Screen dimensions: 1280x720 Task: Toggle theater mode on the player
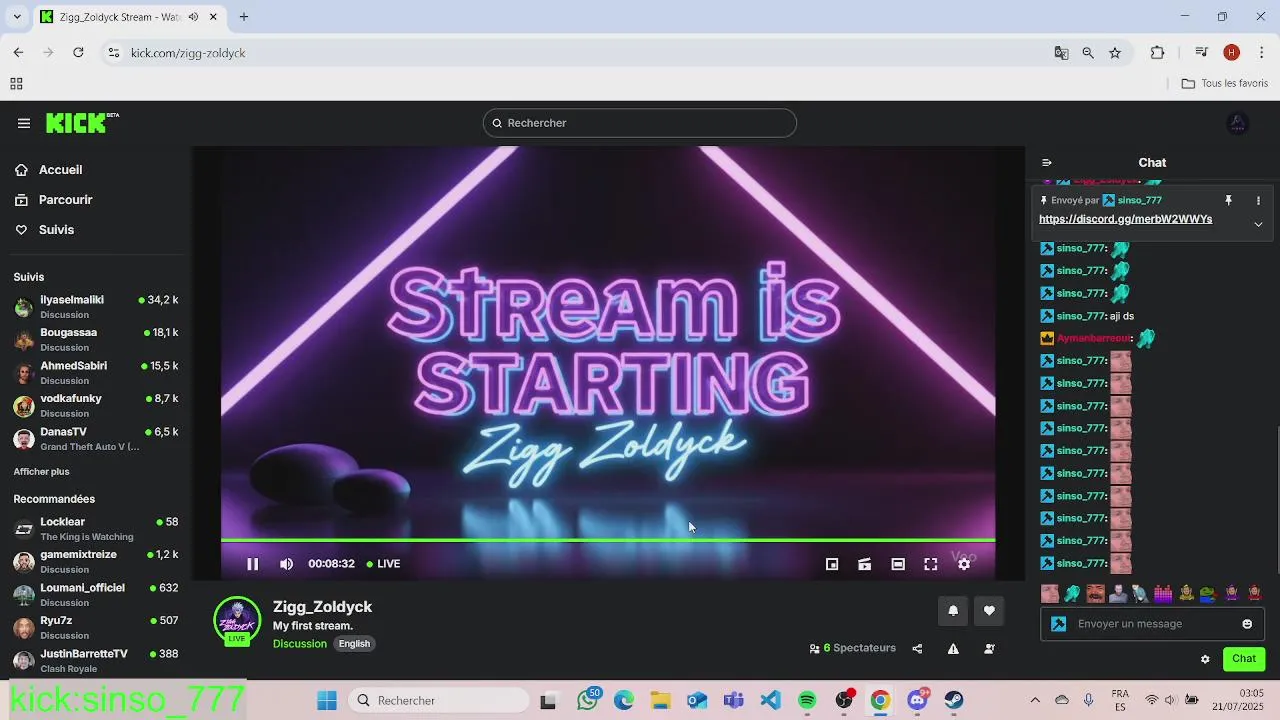(898, 564)
